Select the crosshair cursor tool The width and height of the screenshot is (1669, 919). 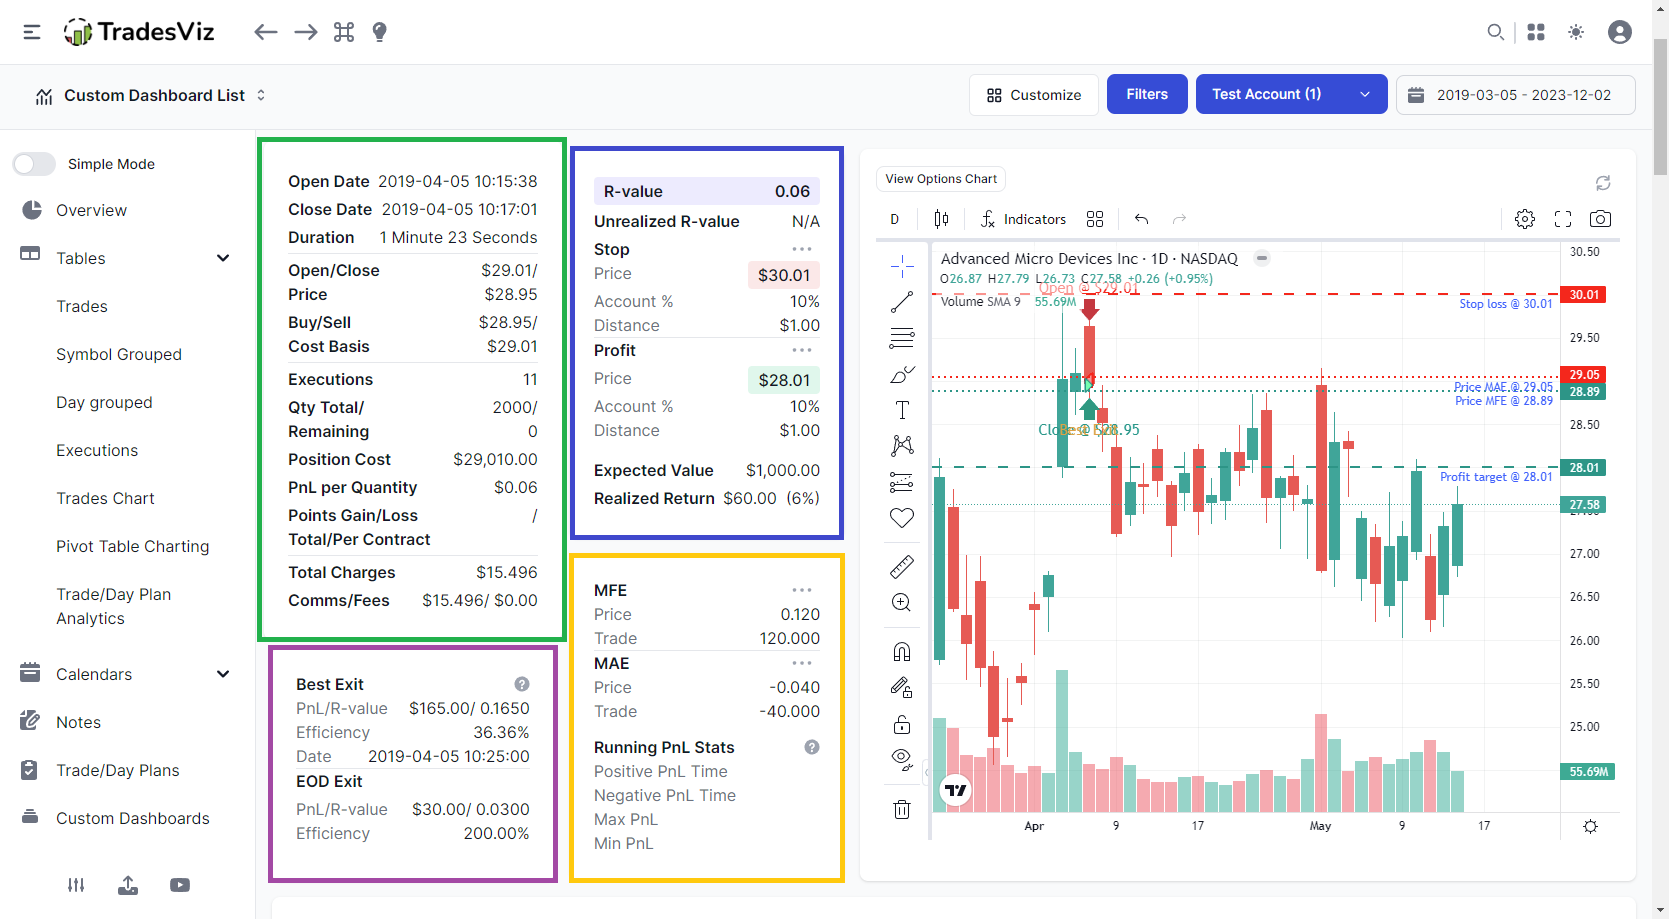(902, 266)
